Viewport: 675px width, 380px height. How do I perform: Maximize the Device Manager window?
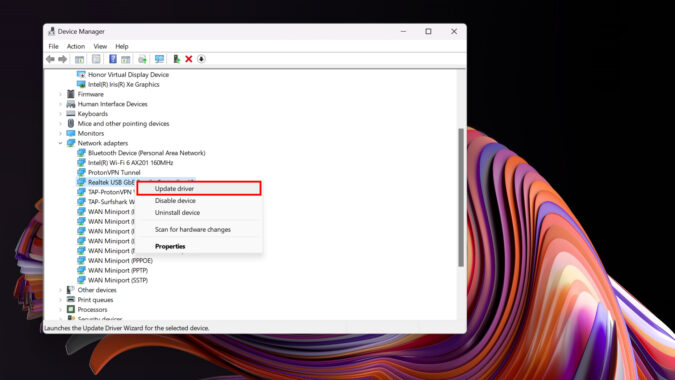[428, 31]
